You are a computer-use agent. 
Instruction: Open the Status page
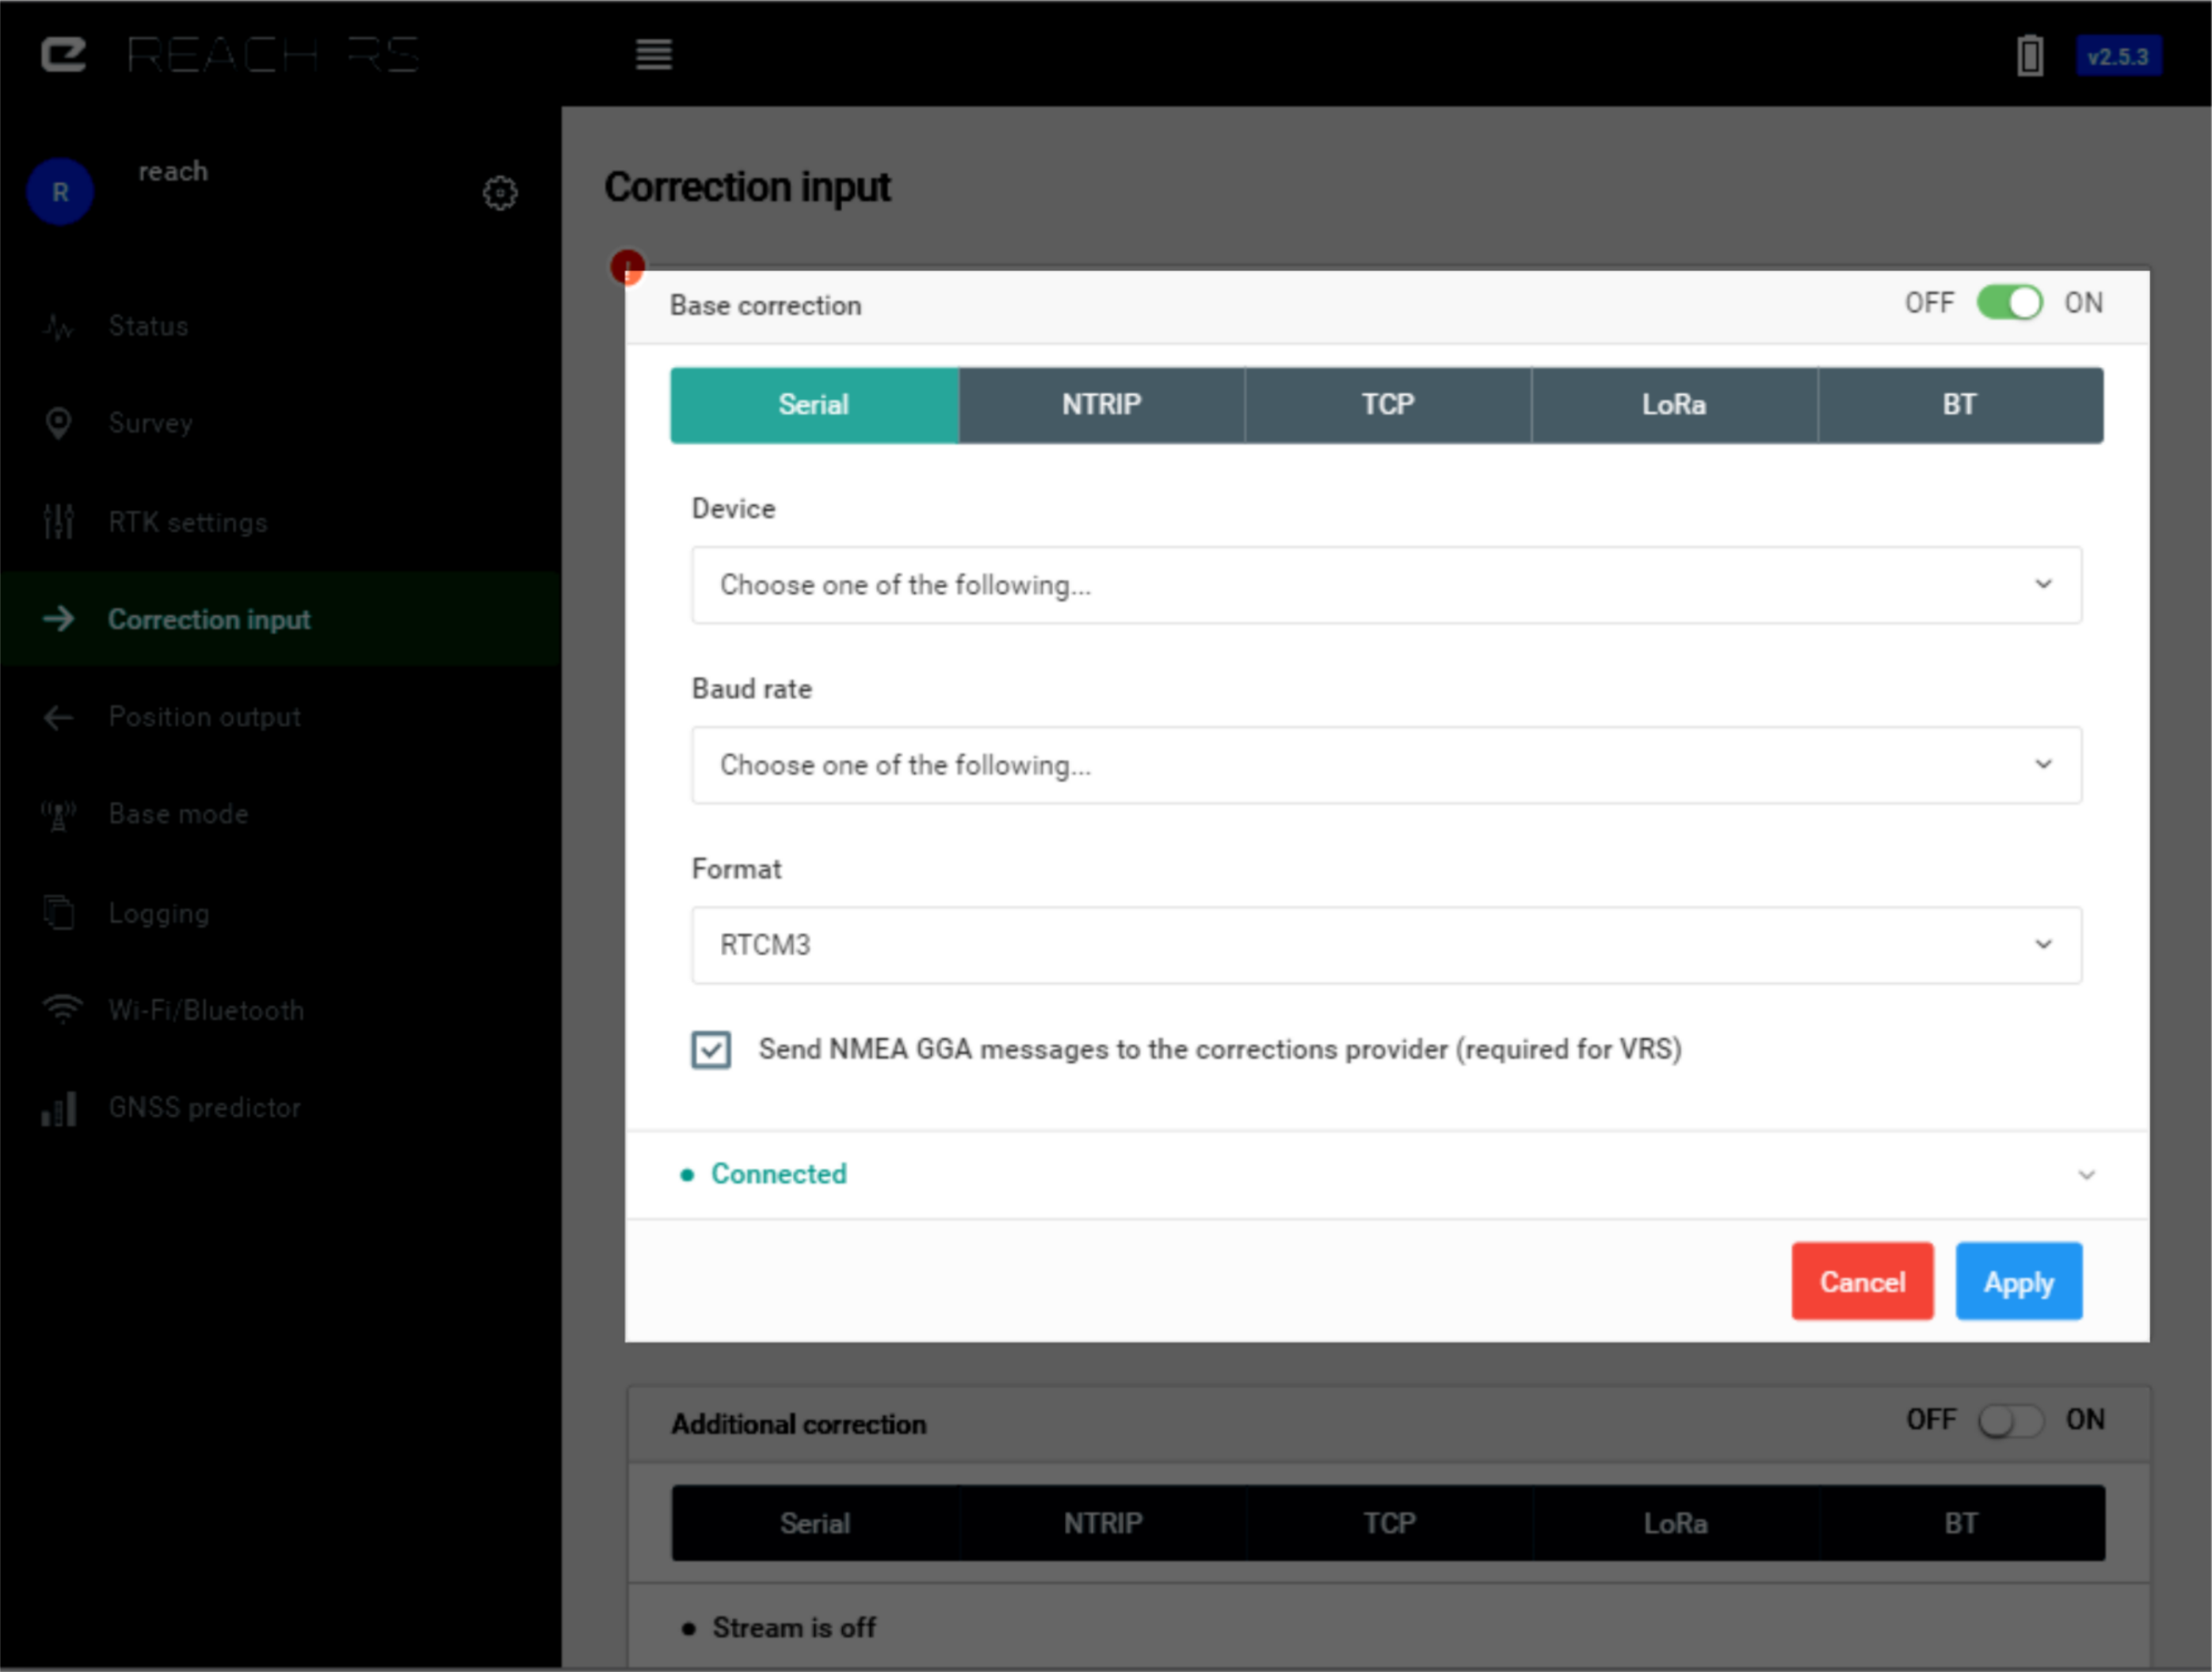click(280, 326)
